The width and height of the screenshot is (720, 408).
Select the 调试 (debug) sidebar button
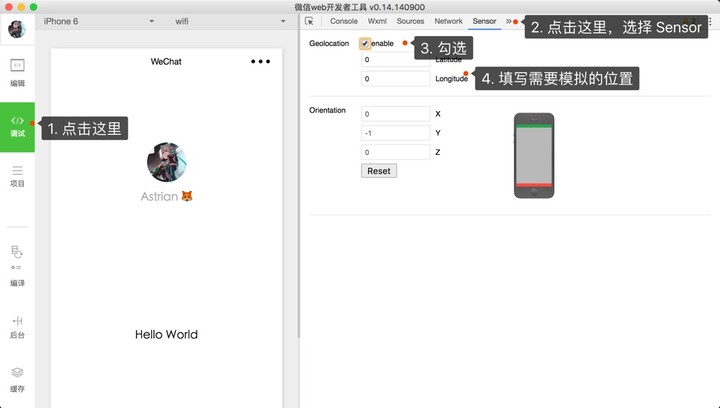[x=17, y=127]
